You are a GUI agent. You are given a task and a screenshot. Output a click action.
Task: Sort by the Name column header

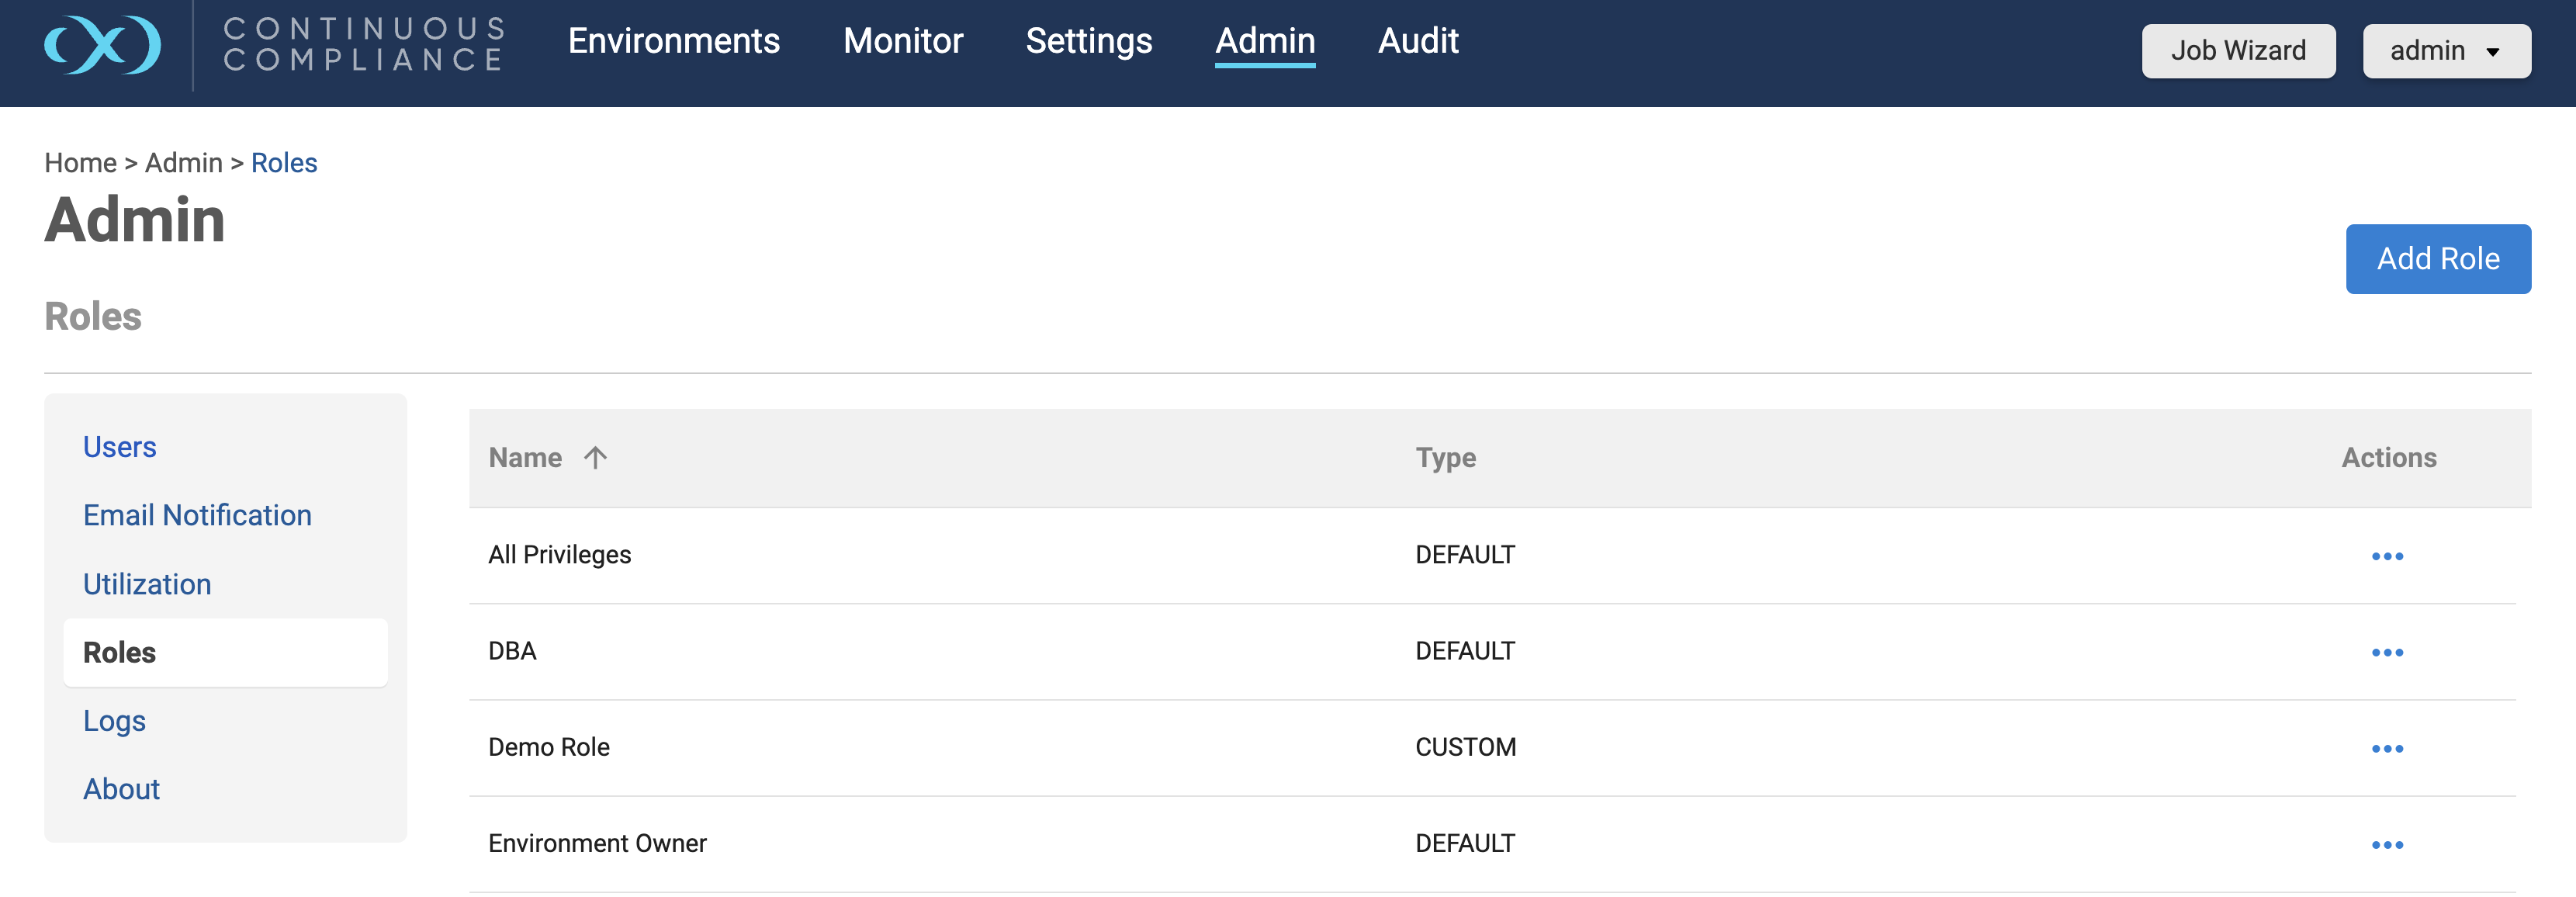click(524, 458)
